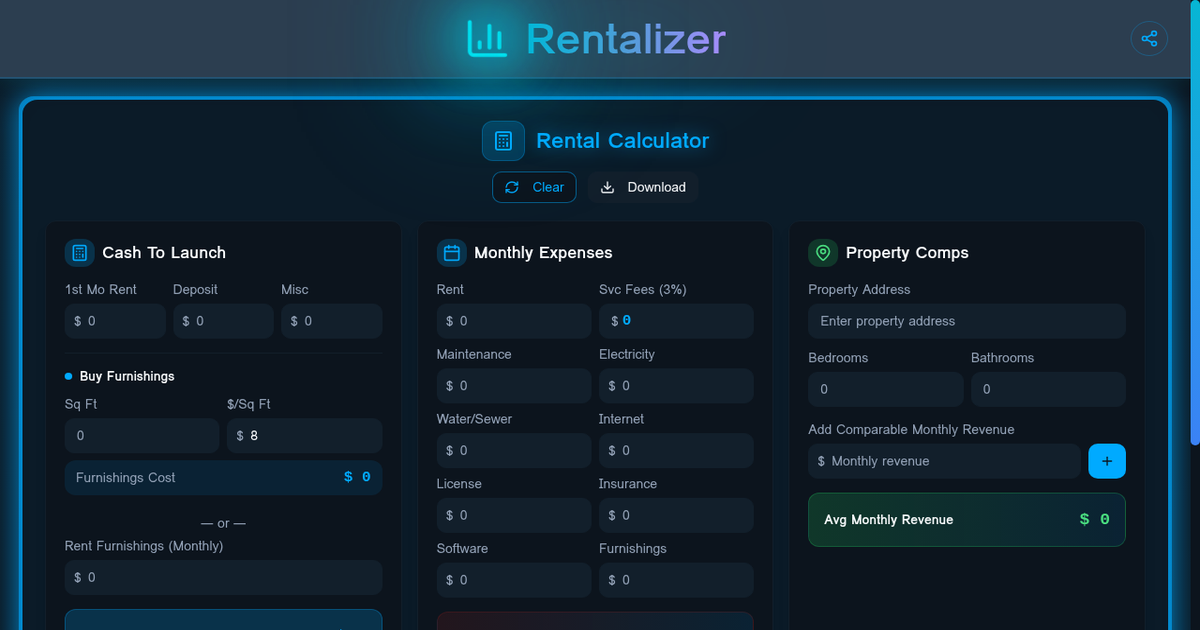Click the Cash To Launch calculator icon
Viewport: 1200px width, 630px height.
pos(80,253)
